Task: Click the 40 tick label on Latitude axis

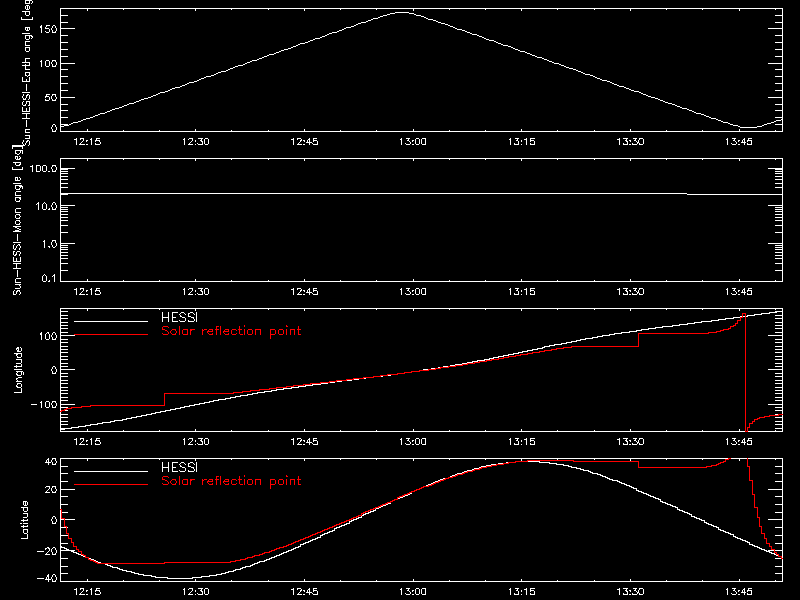Action: pyautogui.click(x=51, y=462)
